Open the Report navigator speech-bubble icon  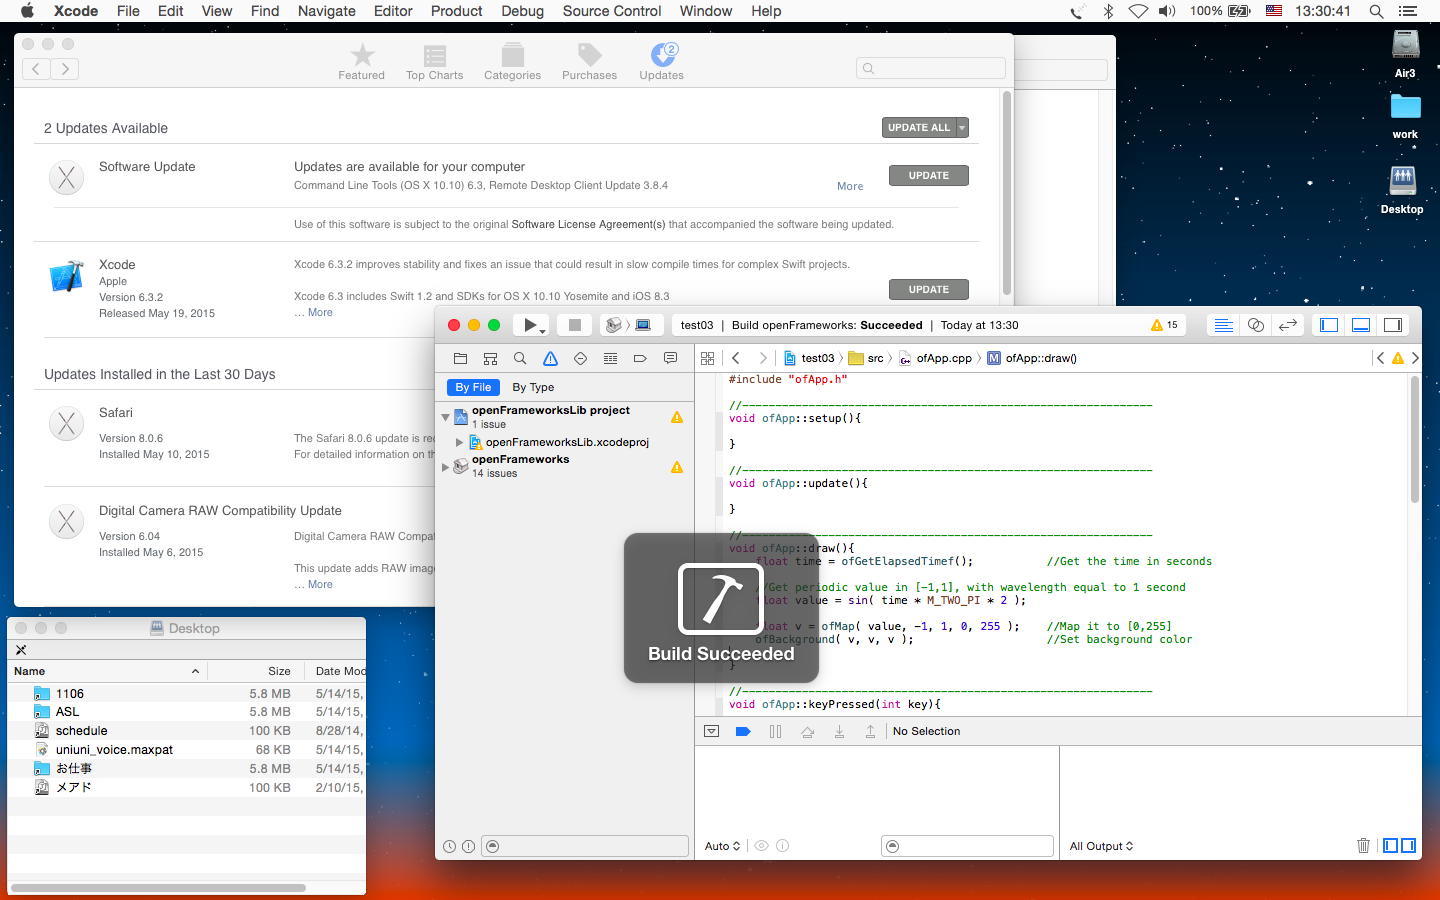click(670, 358)
